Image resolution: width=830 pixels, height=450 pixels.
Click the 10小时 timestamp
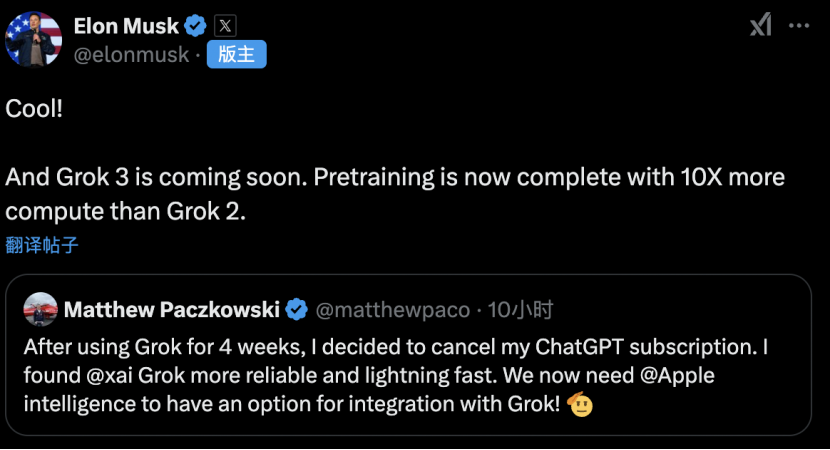[521, 310]
